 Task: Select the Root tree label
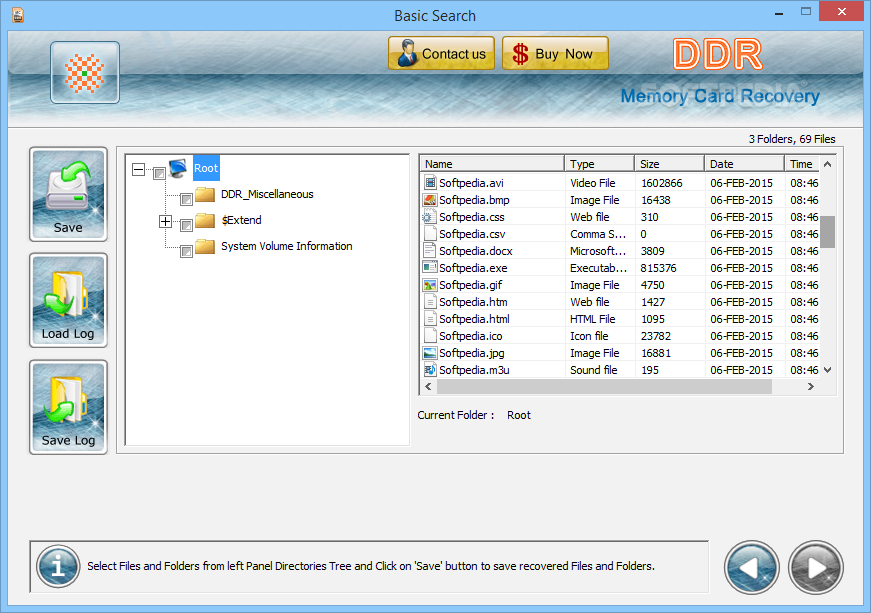(206, 168)
